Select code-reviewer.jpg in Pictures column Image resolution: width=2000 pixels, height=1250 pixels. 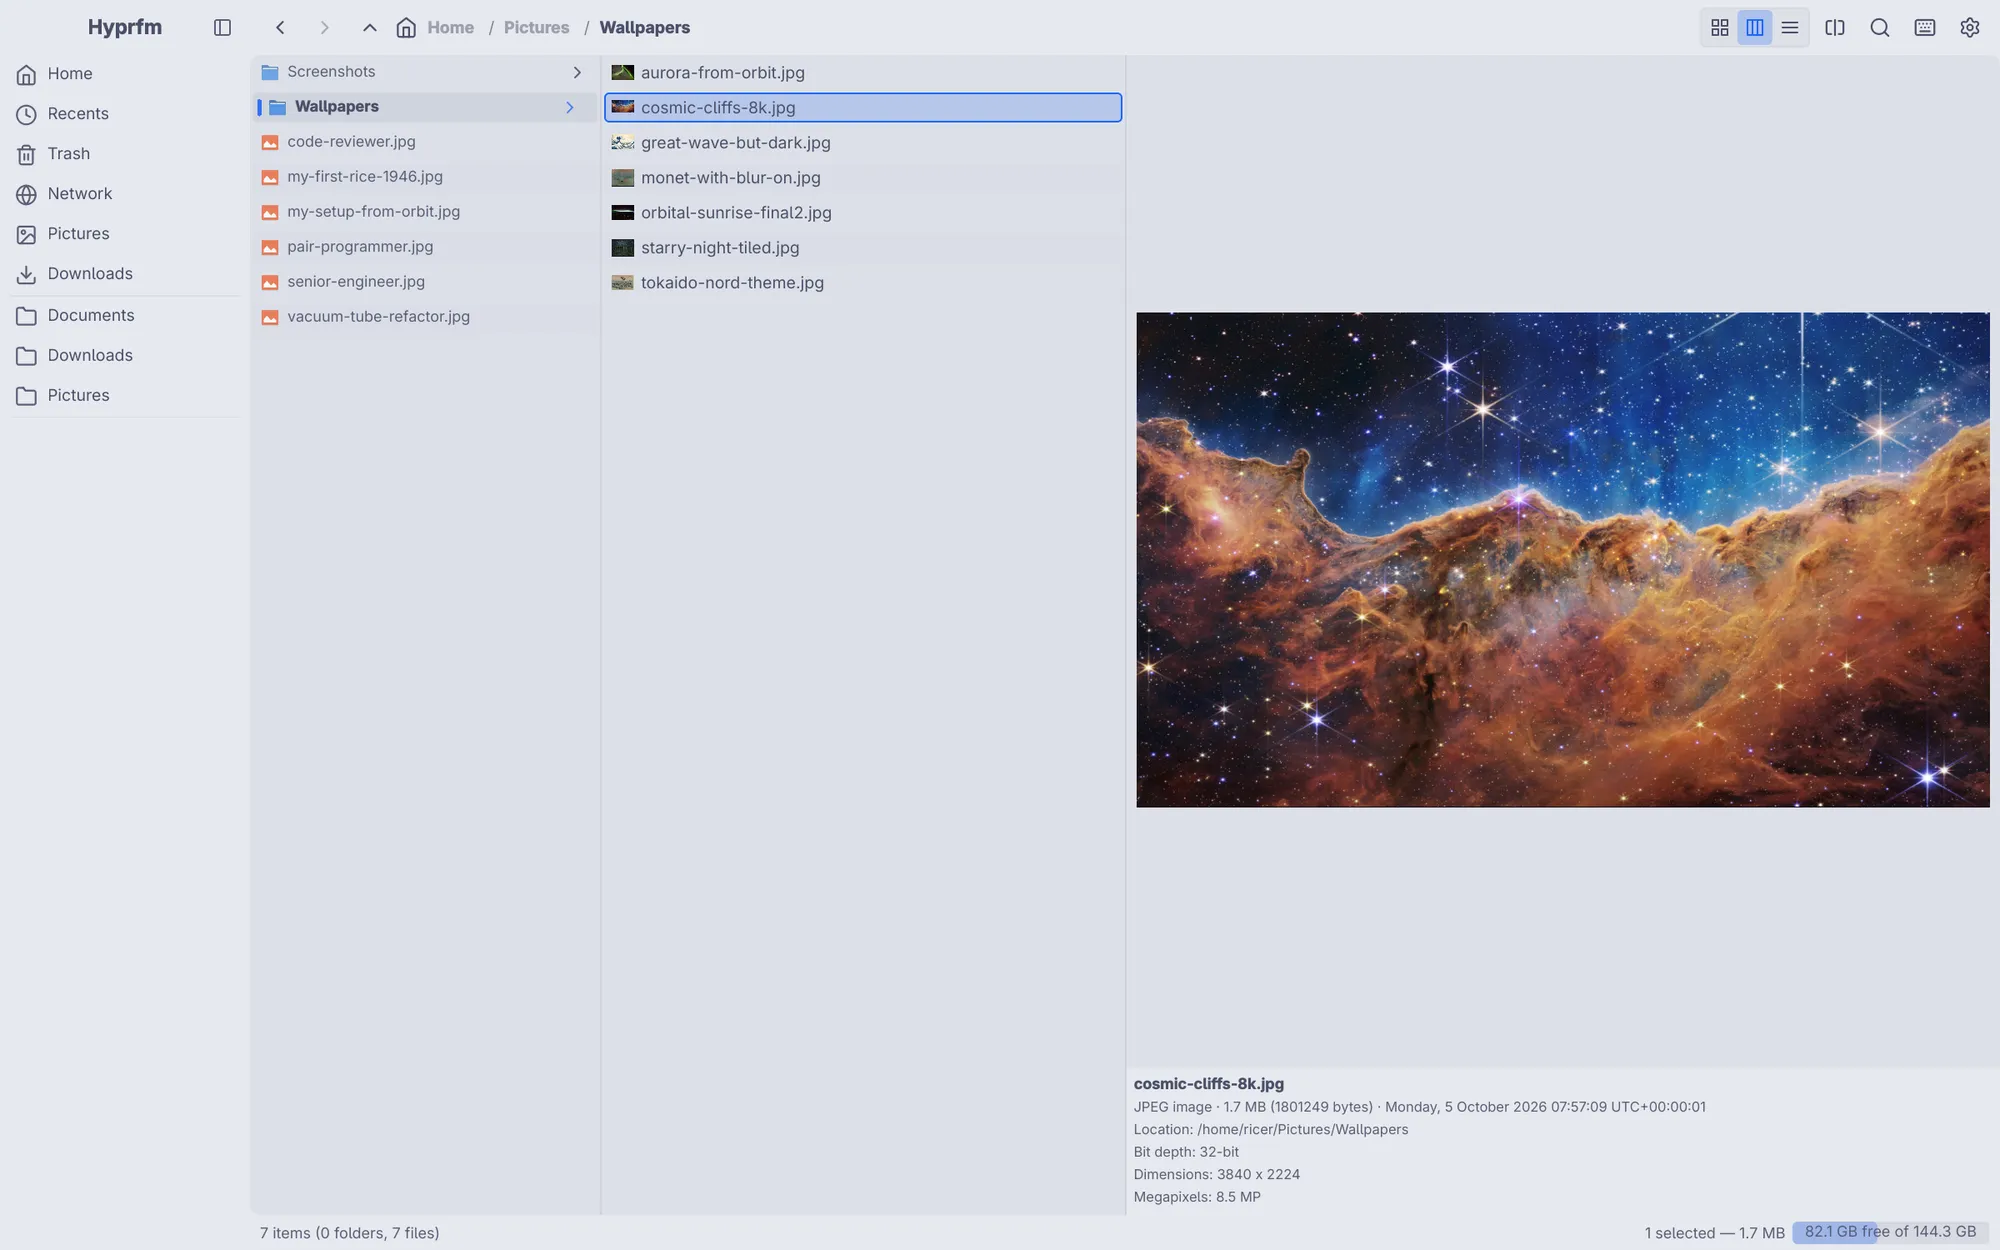pos(425,142)
